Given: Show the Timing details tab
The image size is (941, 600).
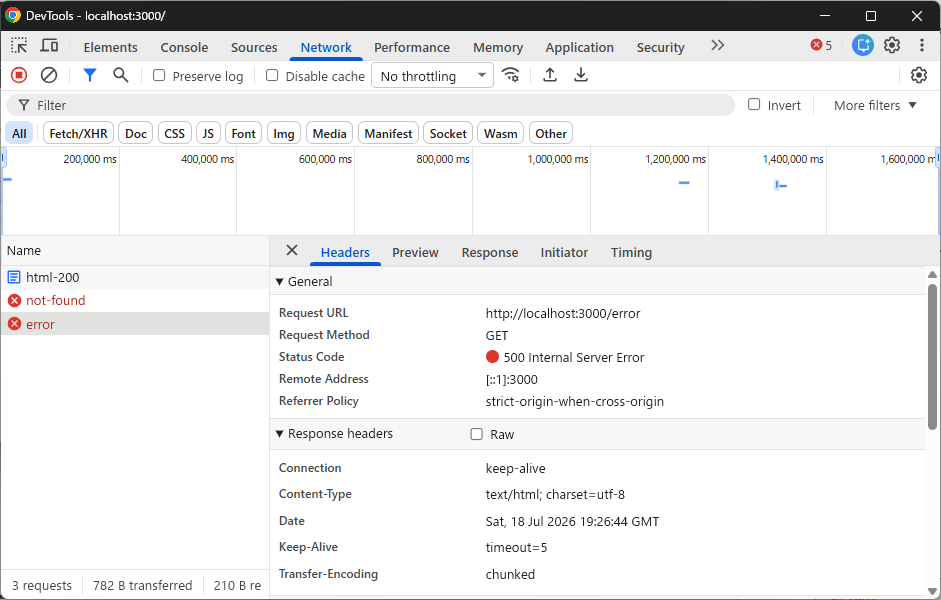Looking at the screenshot, I should 631,253.
